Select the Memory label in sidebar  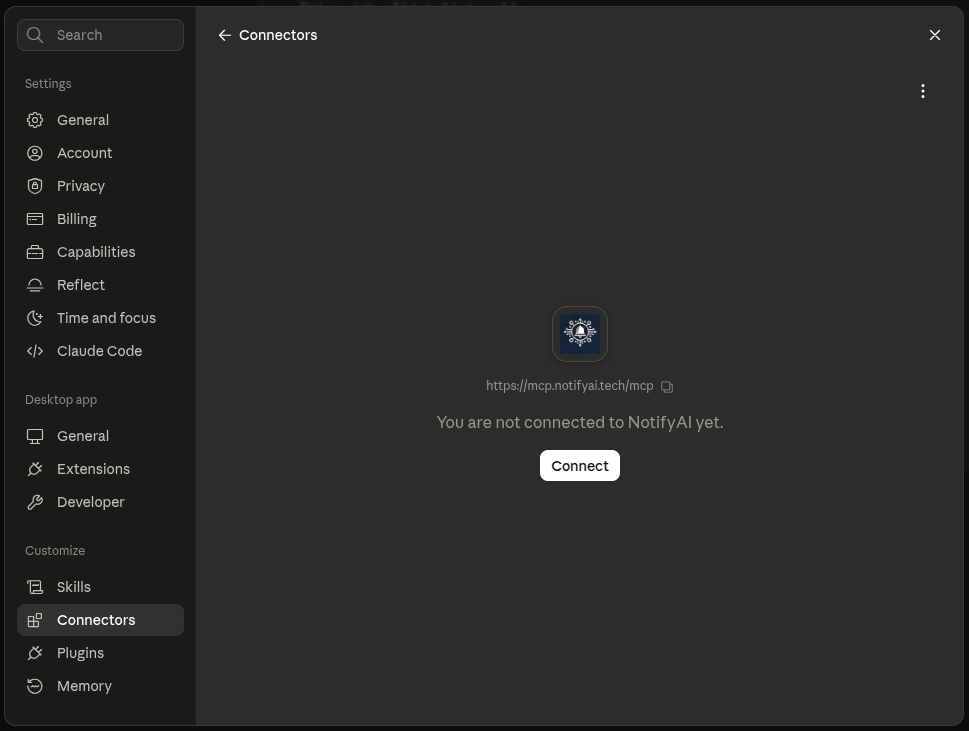85,686
